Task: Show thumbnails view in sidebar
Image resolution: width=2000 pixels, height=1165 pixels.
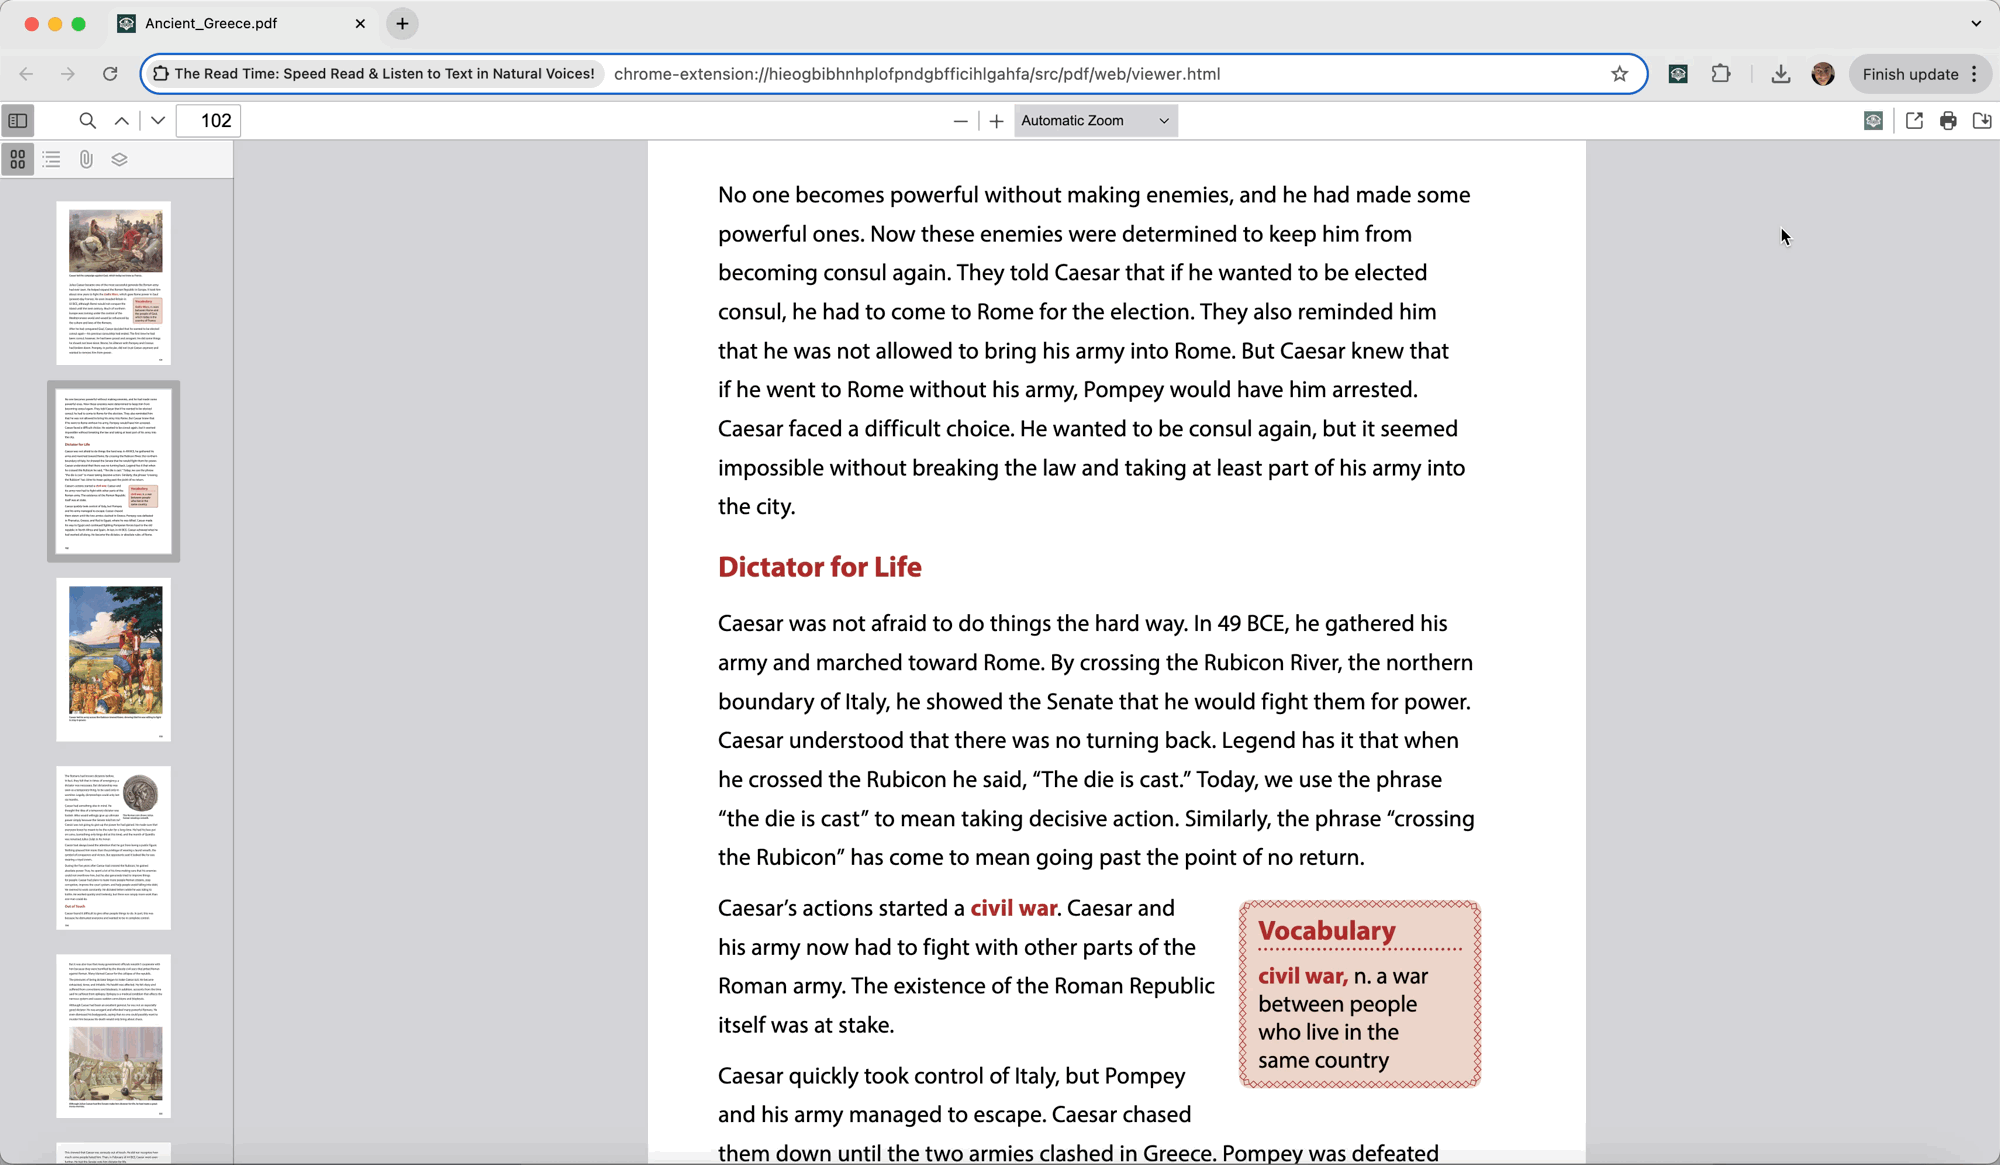Action: pyautogui.click(x=18, y=159)
